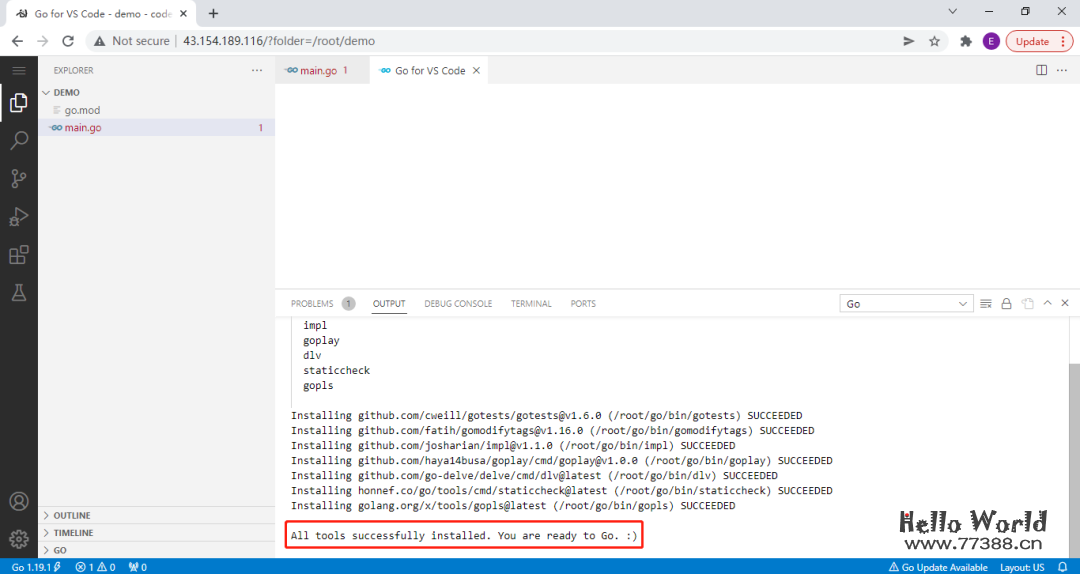
Task: Click the browser Update button
Action: 1039,41
